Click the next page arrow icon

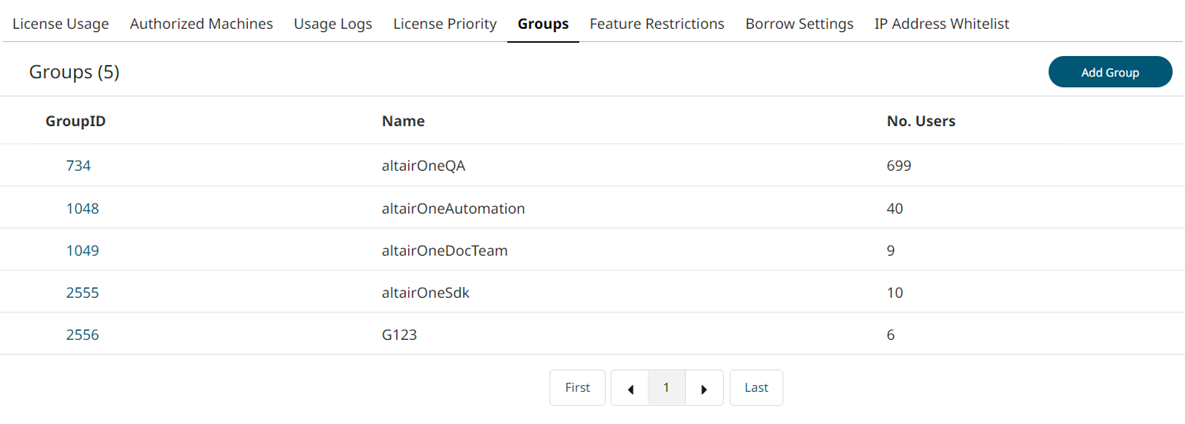(704, 388)
